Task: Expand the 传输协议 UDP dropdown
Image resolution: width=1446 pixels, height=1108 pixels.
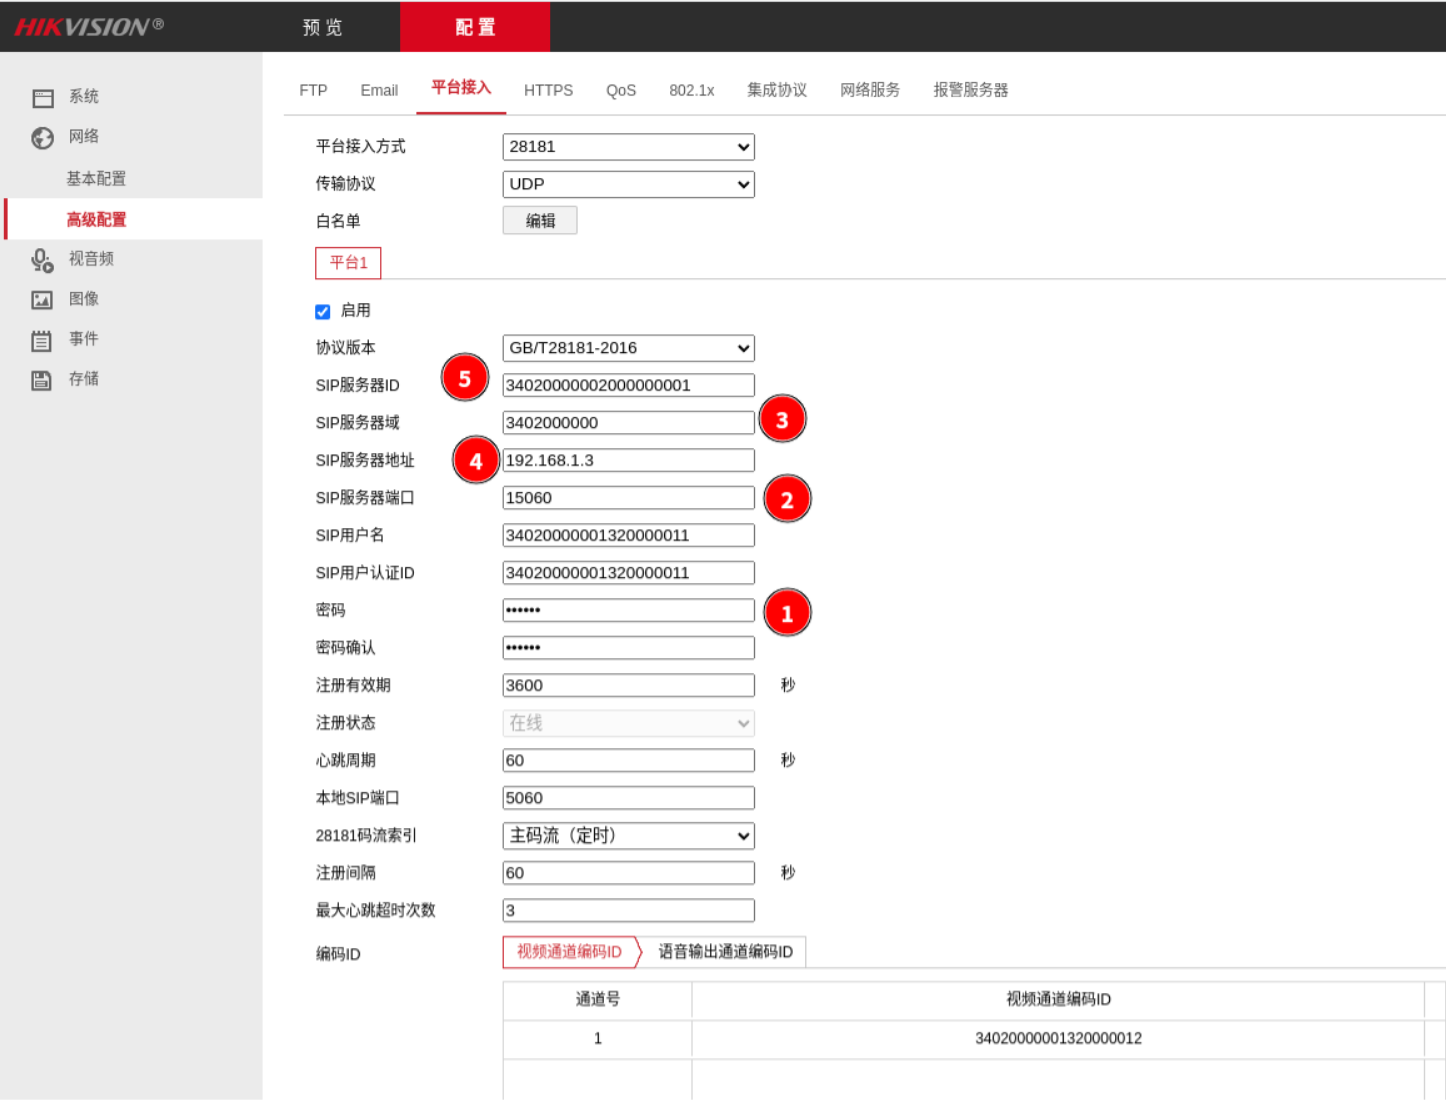Action: point(628,184)
